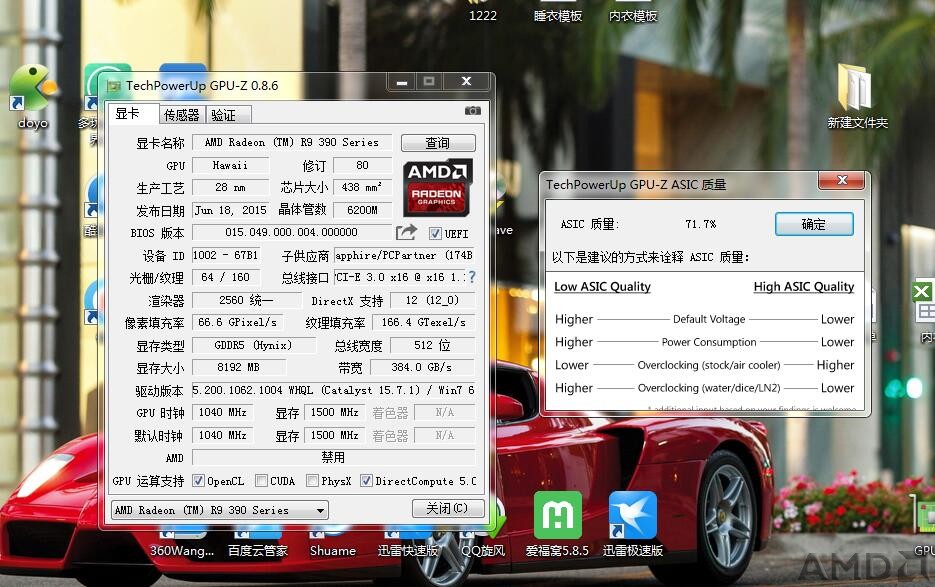Image resolution: width=935 pixels, height=587 pixels.
Task: Click 确定 in the ASIC quality dialog
Action: click(814, 224)
